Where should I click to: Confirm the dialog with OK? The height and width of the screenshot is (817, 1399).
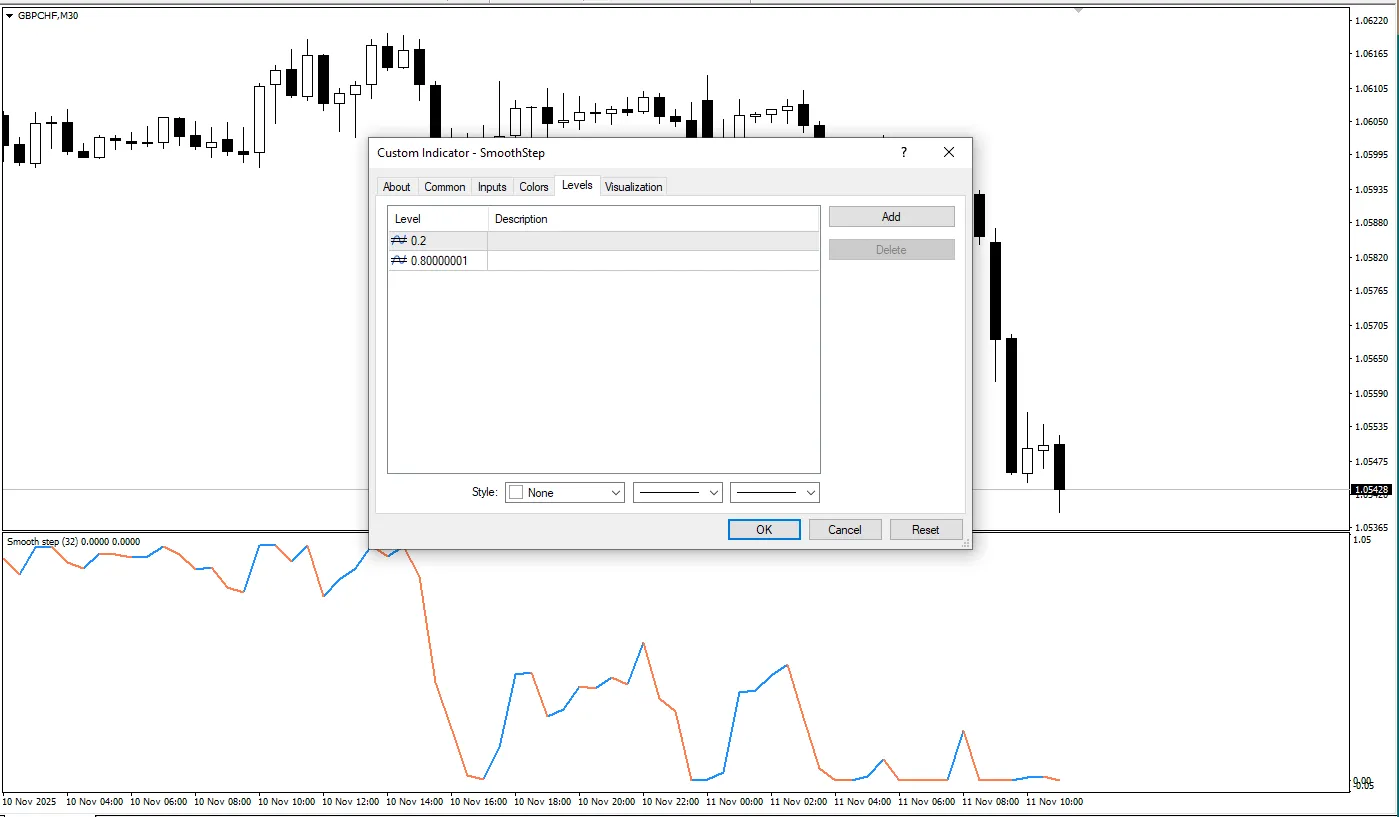click(x=764, y=530)
